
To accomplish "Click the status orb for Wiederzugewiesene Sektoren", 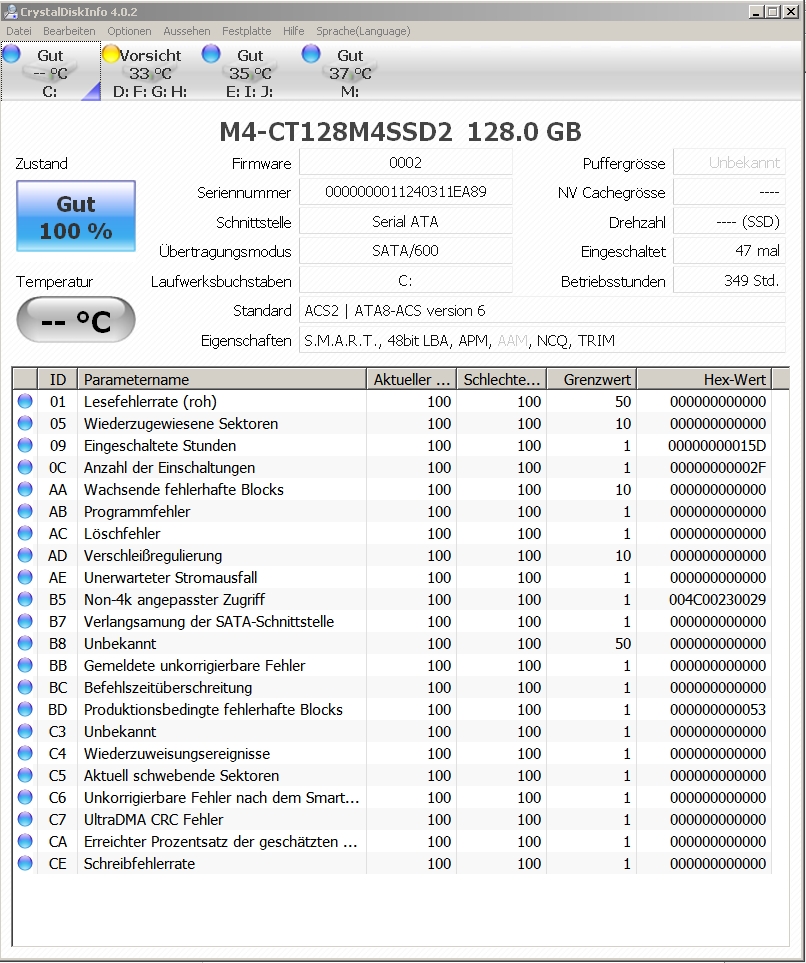I will [25, 423].
